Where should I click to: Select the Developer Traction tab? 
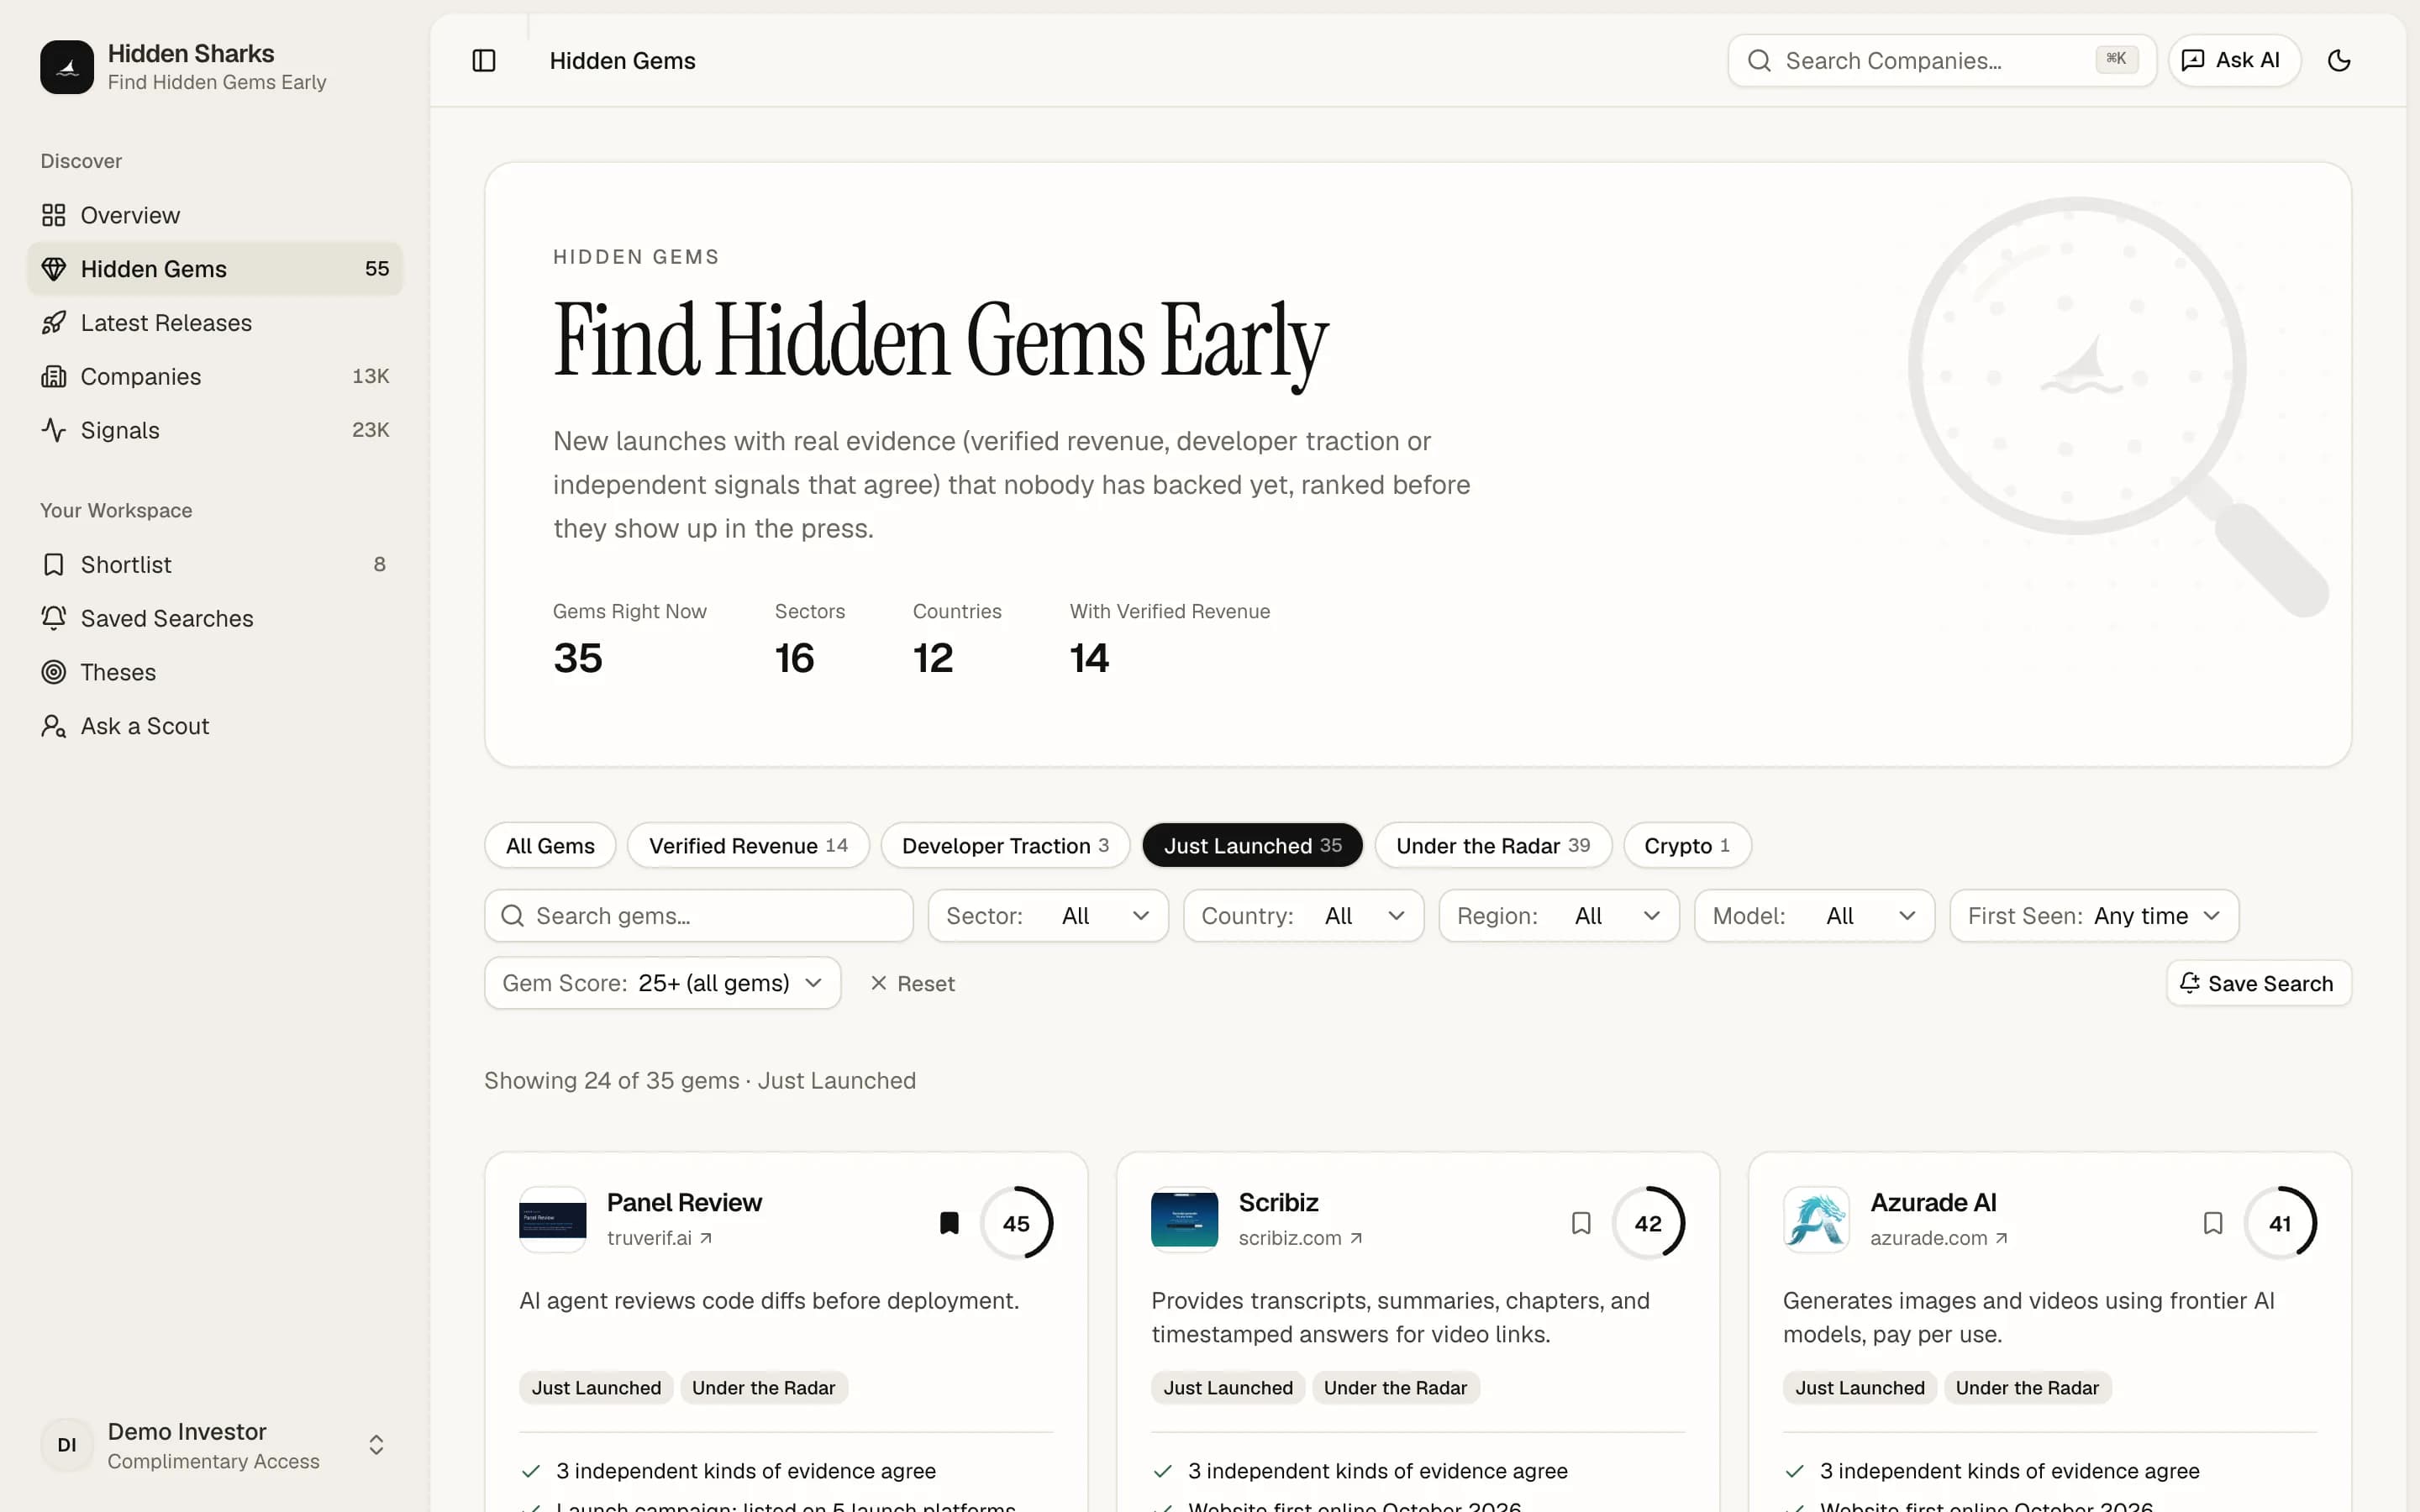pyautogui.click(x=1005, y=846)
